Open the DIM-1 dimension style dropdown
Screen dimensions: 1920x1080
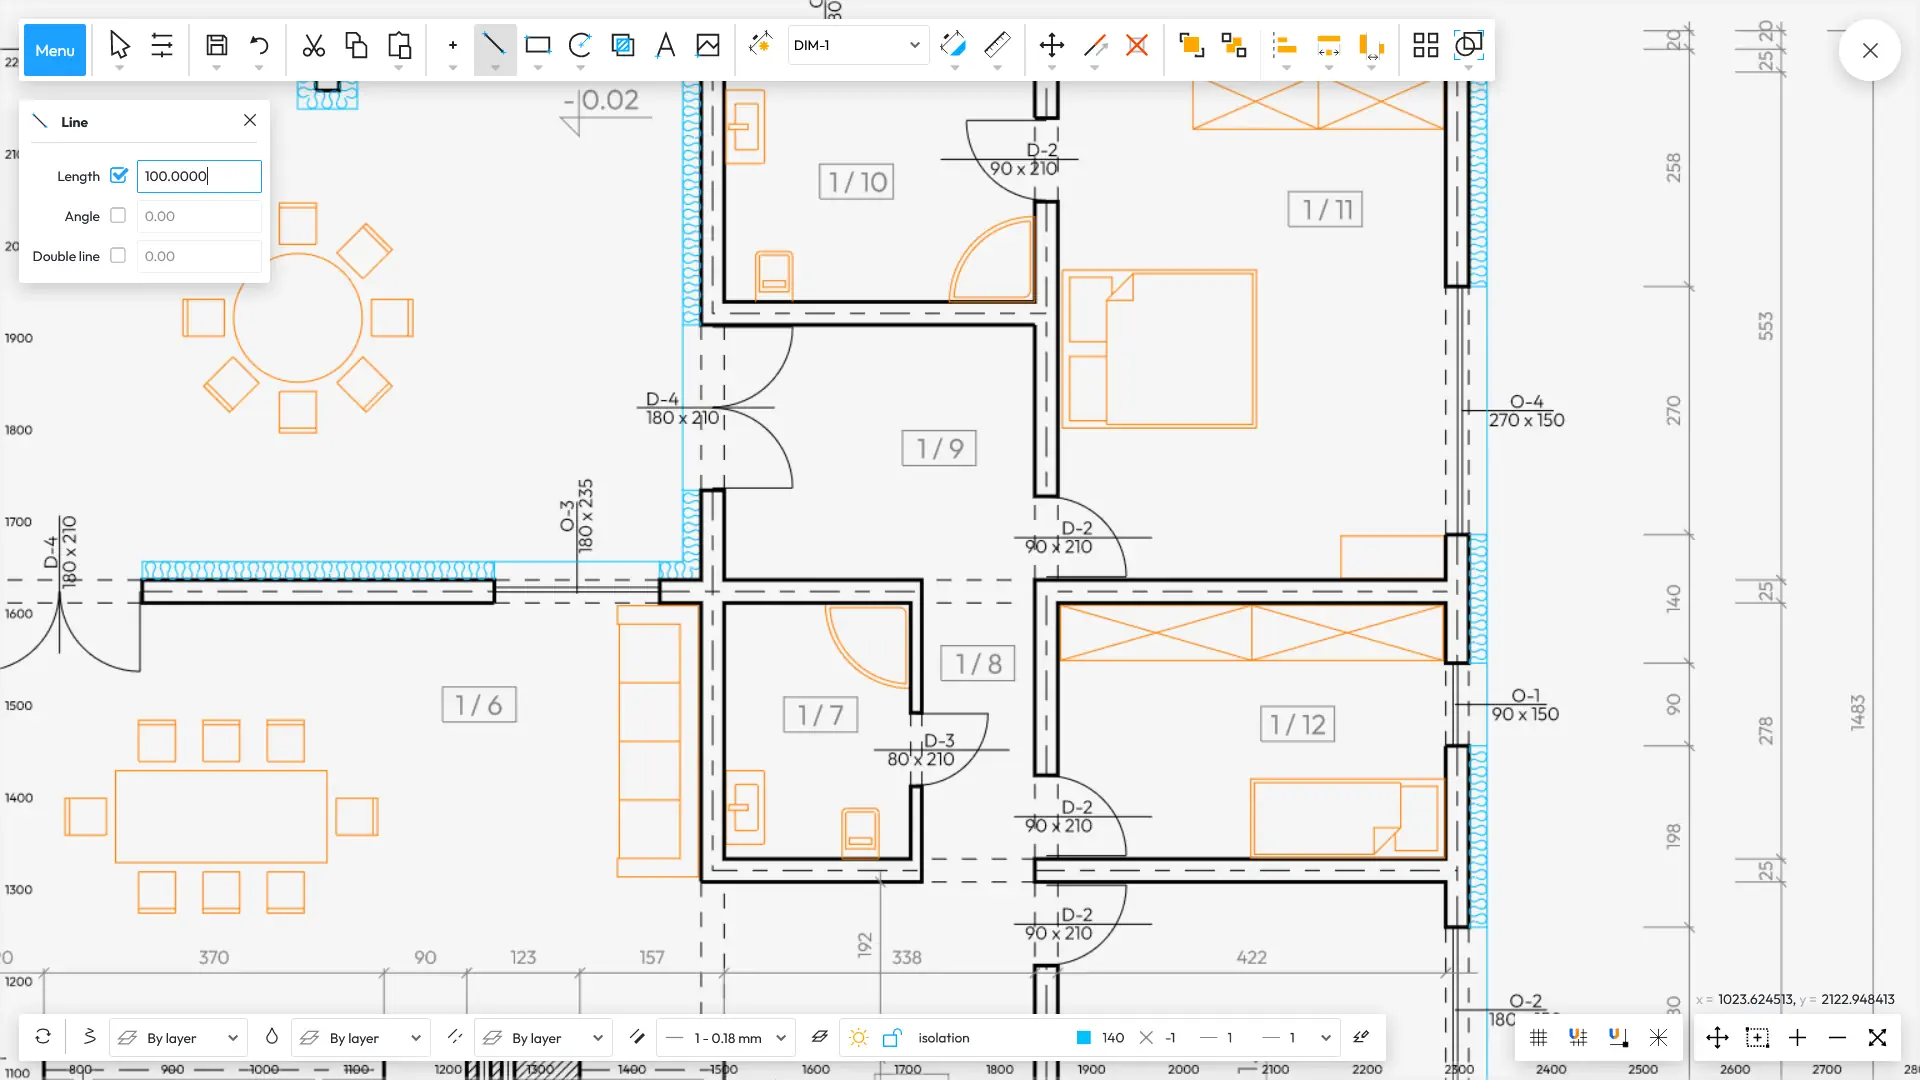(857, 44)
